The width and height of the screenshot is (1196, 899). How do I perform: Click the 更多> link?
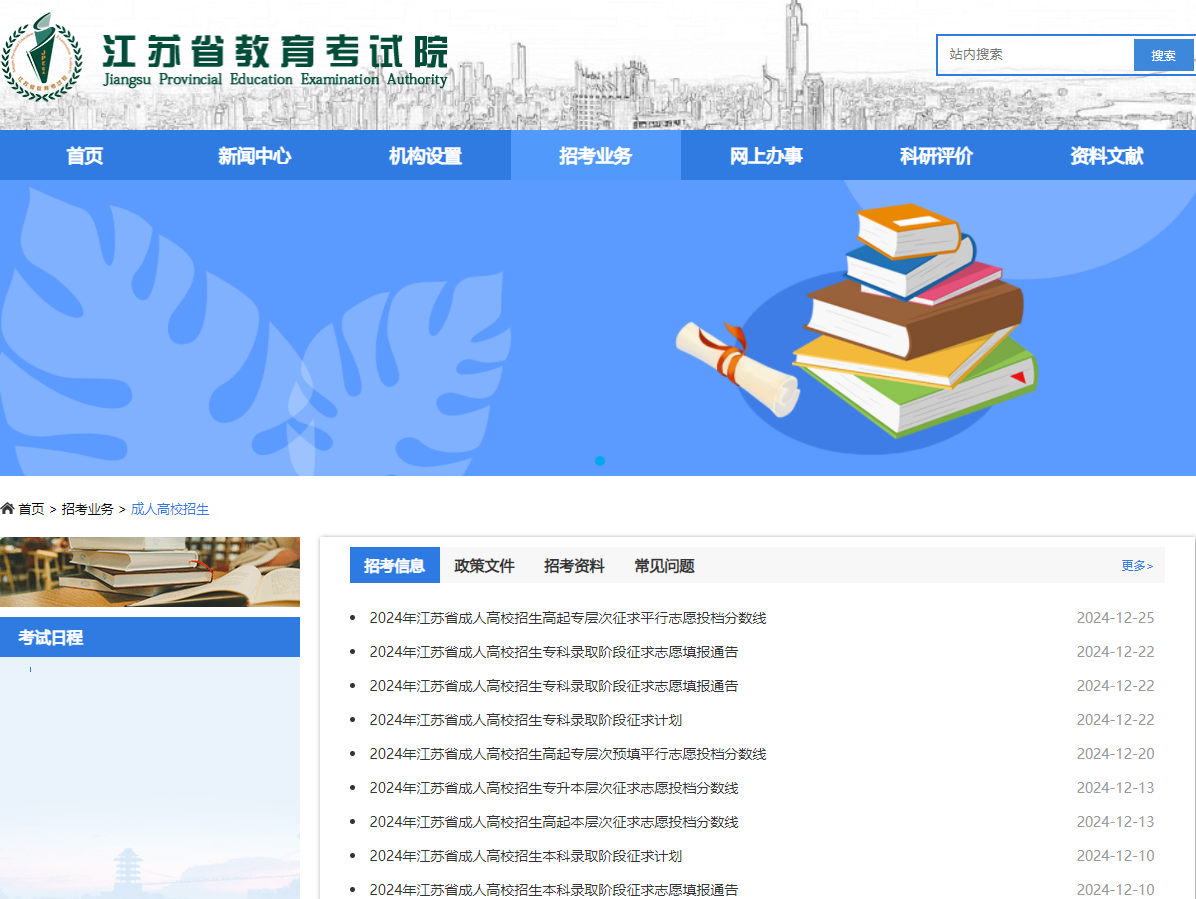[x=1136, y=565]
